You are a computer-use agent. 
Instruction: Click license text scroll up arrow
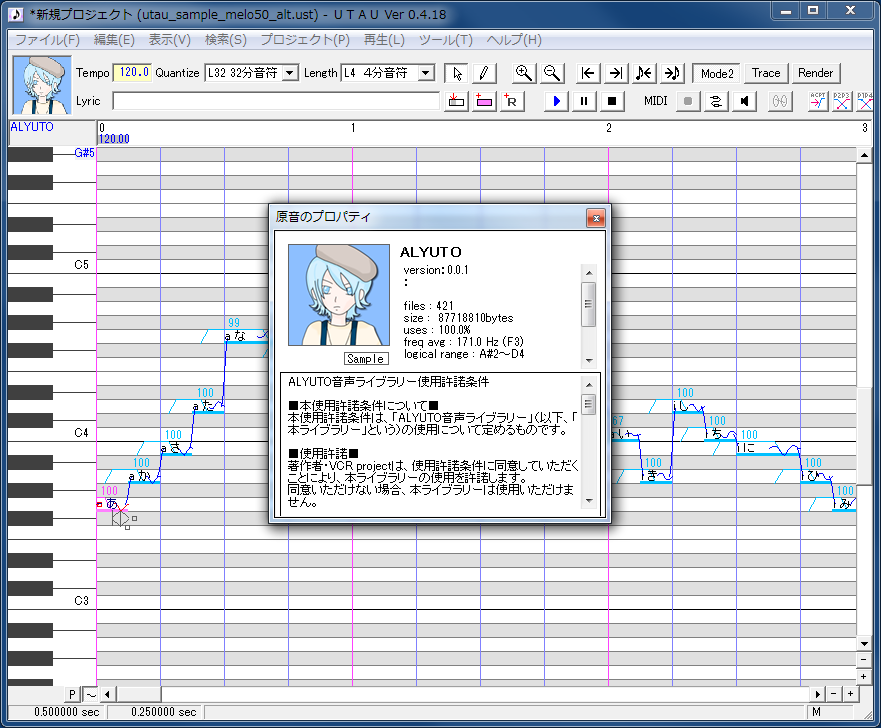click(x=589, y=385)
